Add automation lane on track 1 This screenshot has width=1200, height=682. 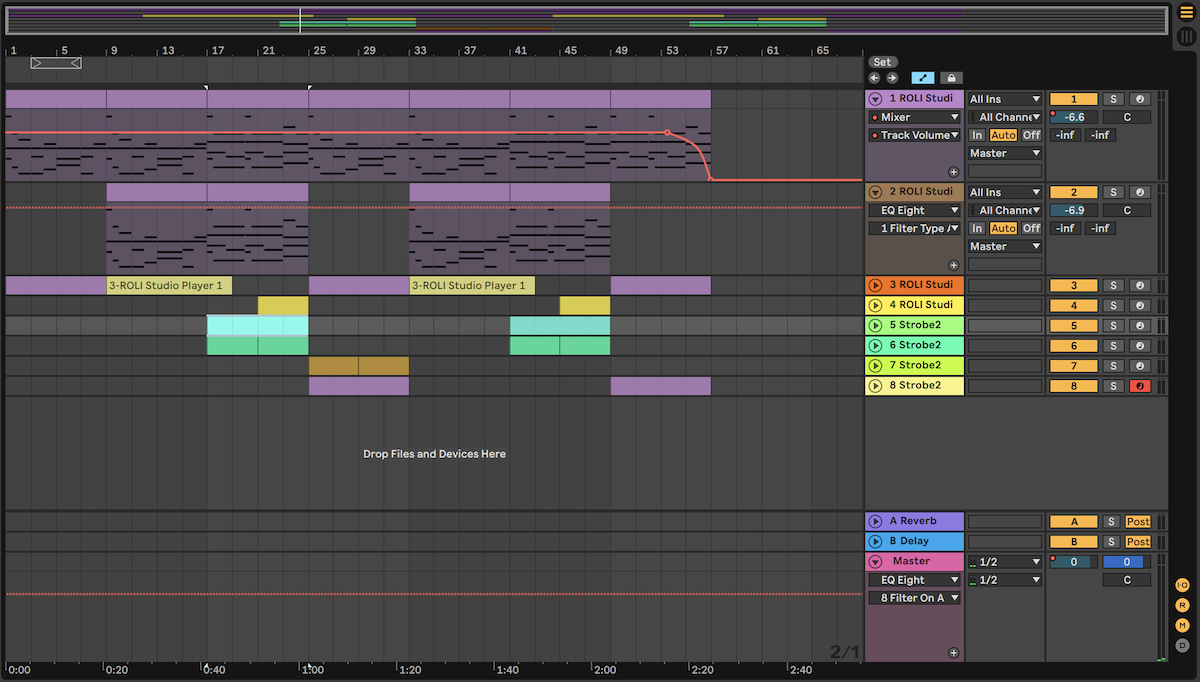[953, 172]
